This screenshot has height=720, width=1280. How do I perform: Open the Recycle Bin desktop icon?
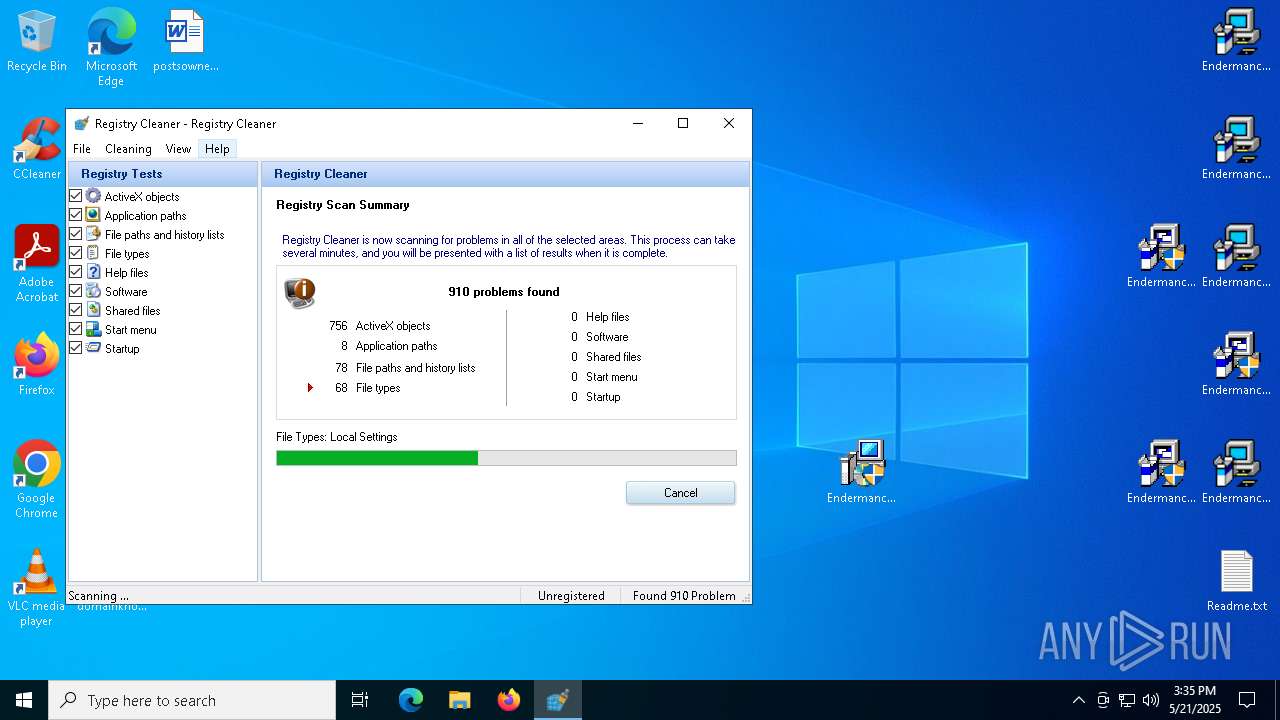37,42
